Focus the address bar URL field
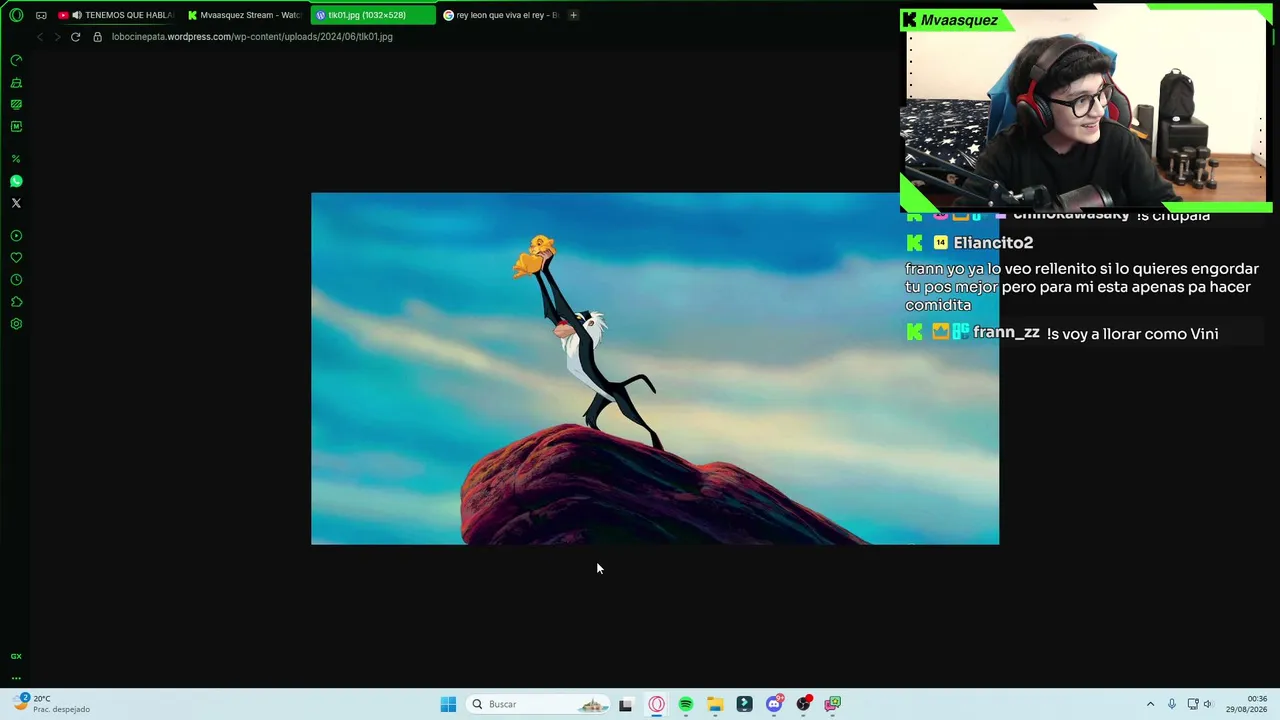The height and width of the screenshot is (720, 1280). coord(252,37)
